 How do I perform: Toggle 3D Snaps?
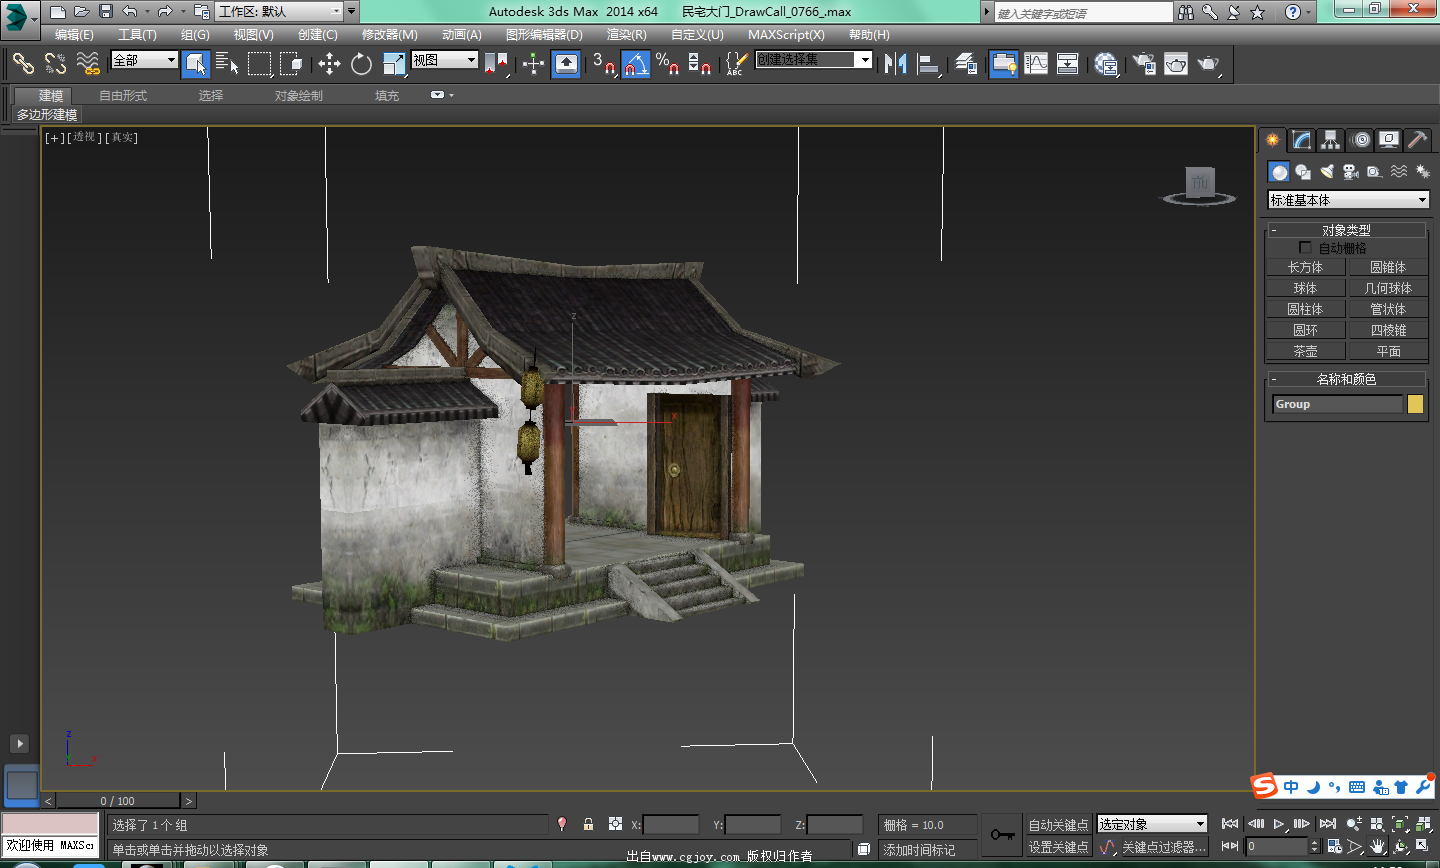pos(604,64)
